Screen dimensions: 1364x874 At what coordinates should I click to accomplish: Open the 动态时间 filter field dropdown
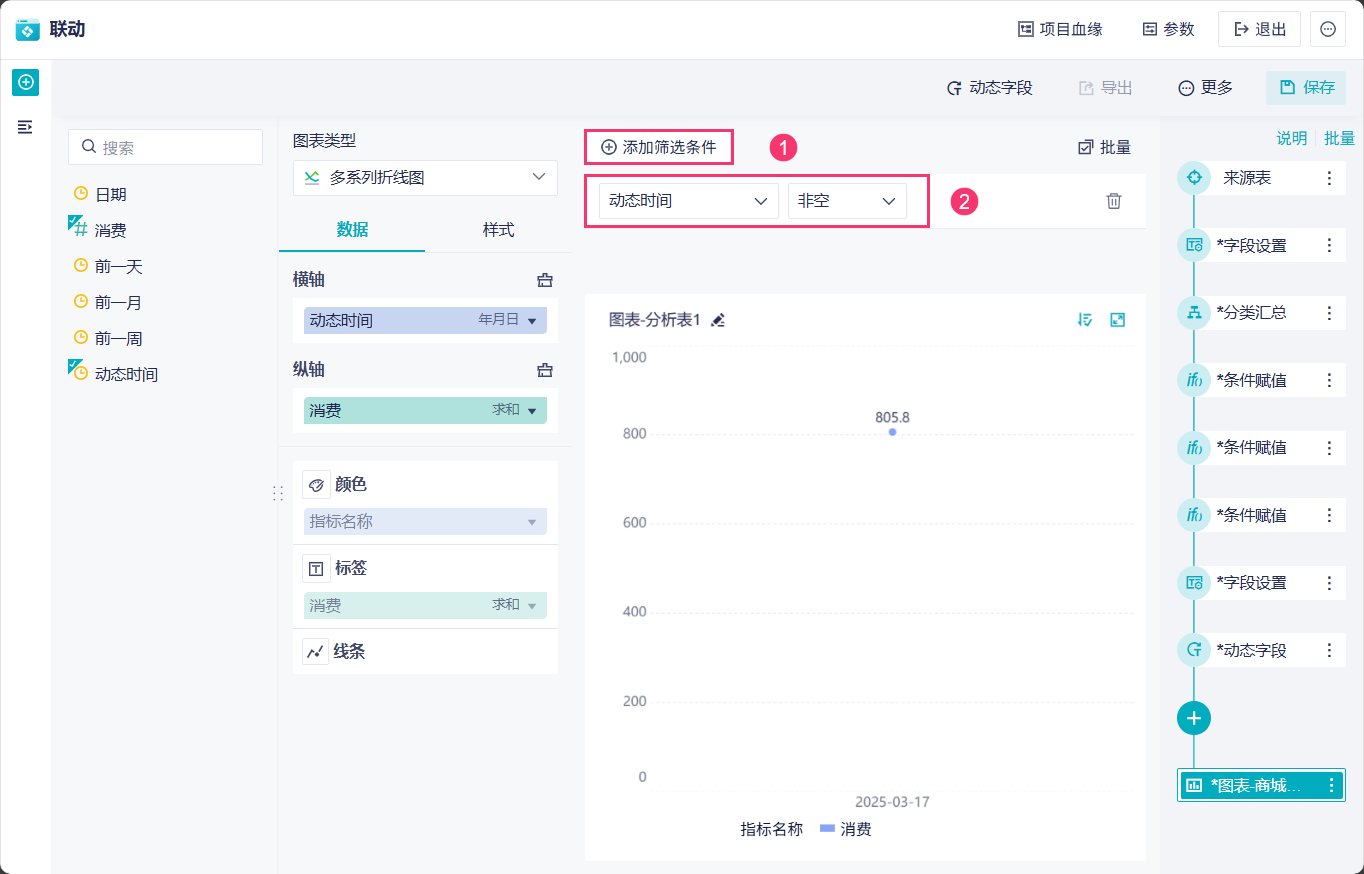click(x=688, y=201)
